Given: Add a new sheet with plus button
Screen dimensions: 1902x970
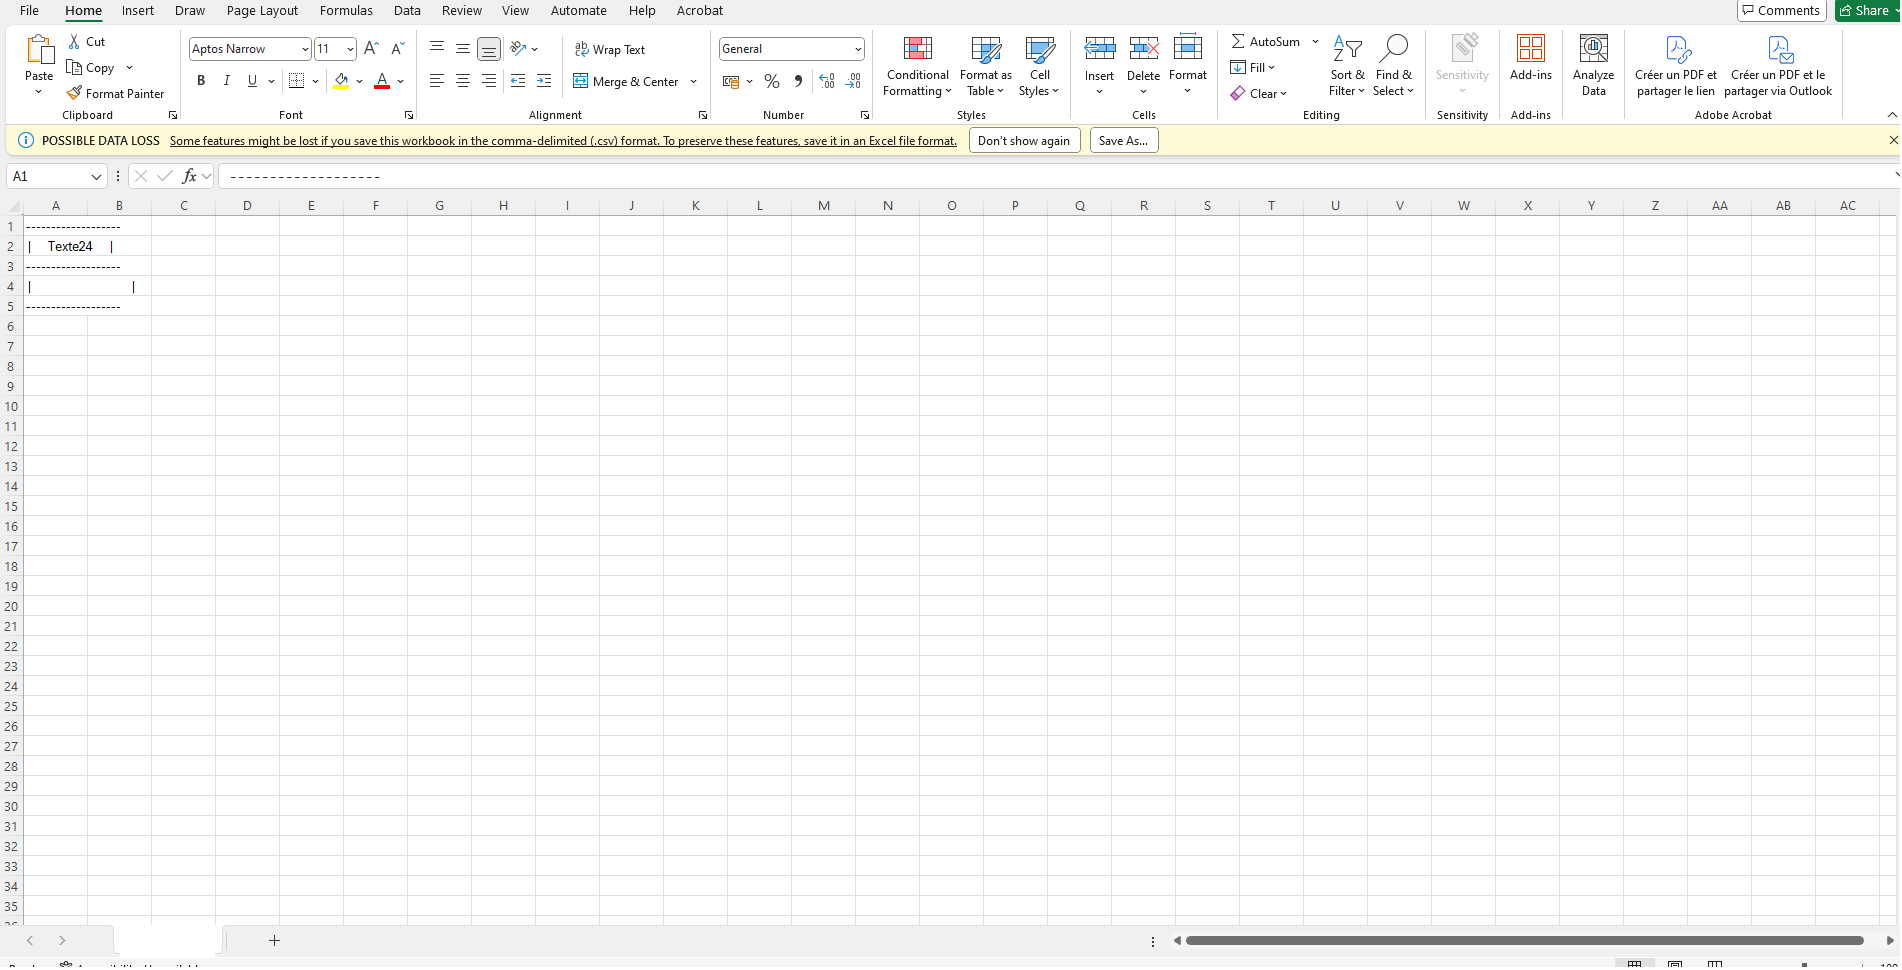Looking at the screenshot, I should [274, 941].
